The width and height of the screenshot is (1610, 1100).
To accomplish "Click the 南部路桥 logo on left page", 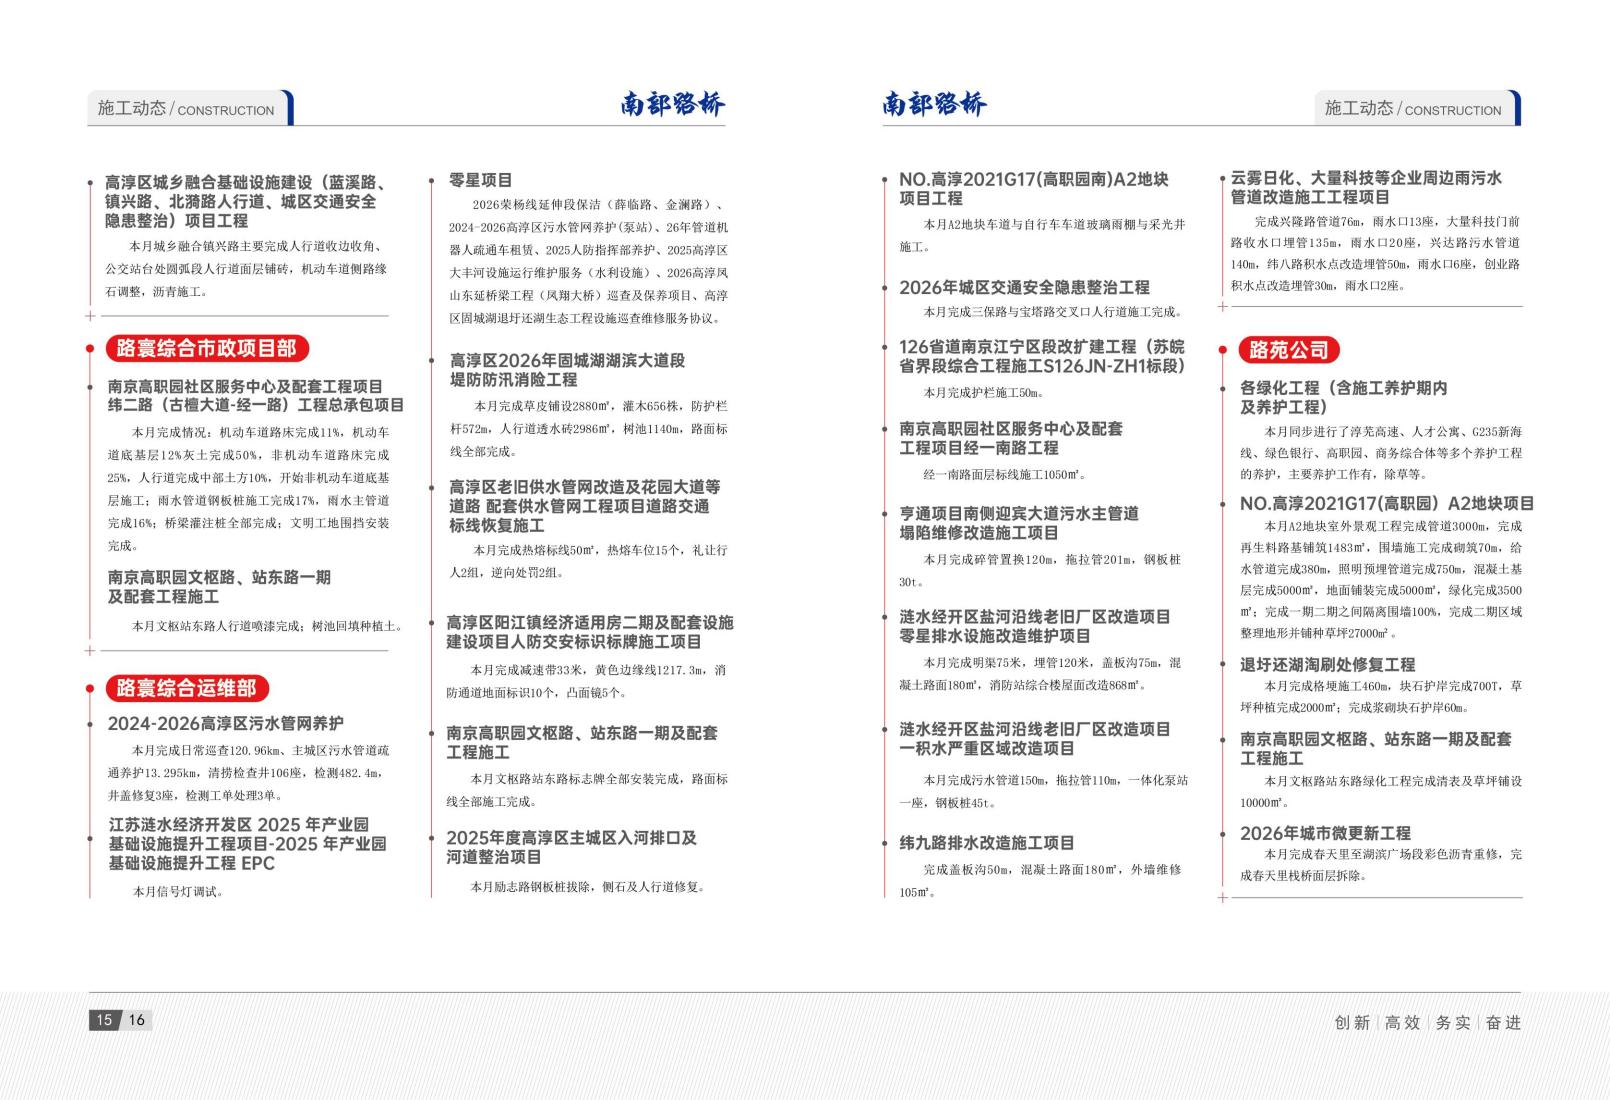I will [673, 103].
